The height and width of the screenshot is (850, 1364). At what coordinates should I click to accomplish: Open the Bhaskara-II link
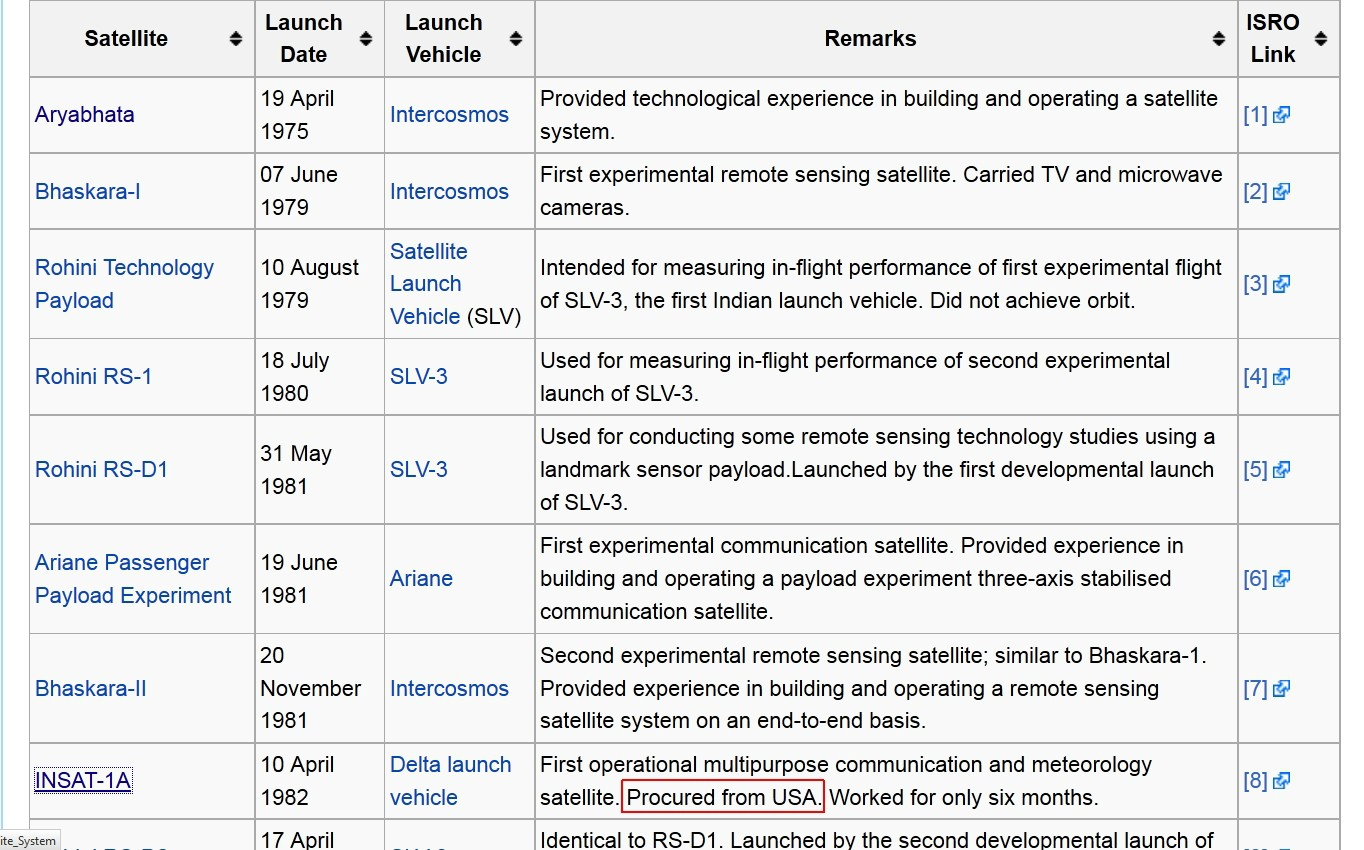tap(91, 688)
